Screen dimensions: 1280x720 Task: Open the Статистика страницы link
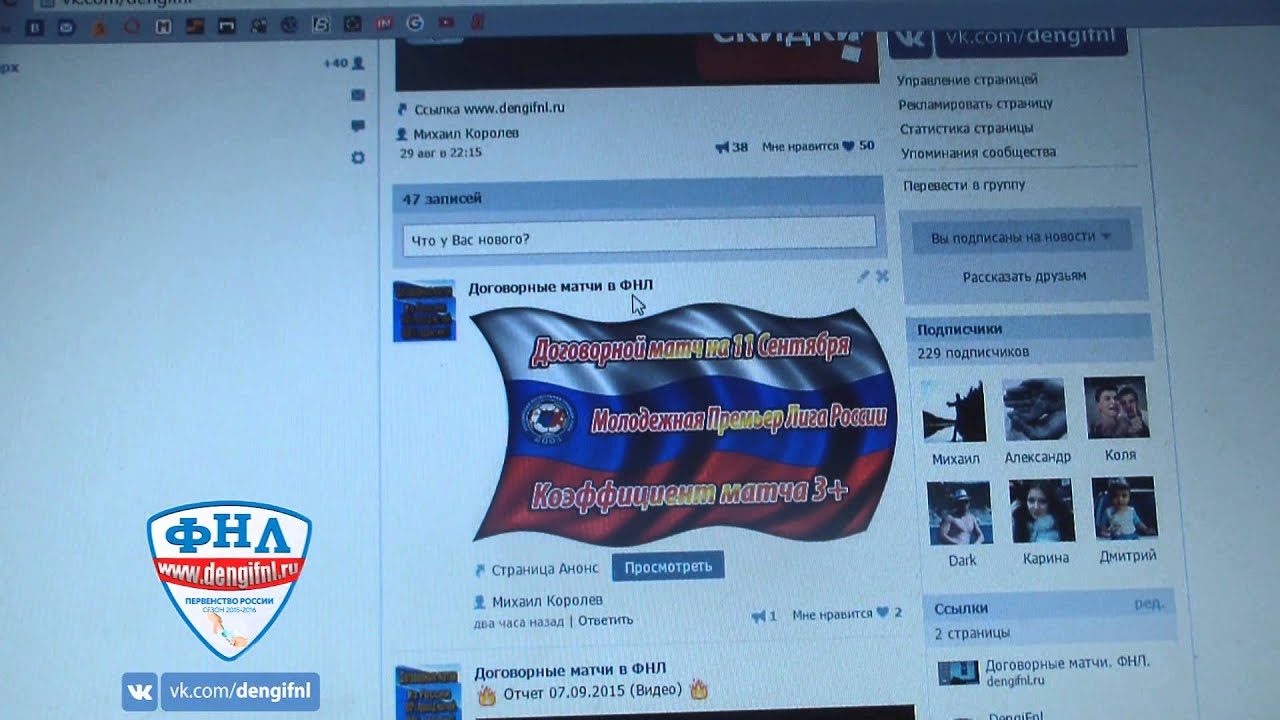tap(966, 129)
